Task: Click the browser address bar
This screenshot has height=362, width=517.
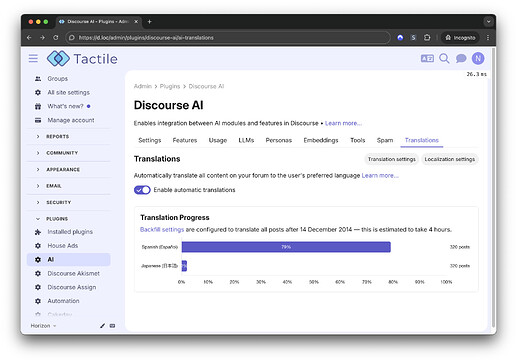Action: (228, 38)
